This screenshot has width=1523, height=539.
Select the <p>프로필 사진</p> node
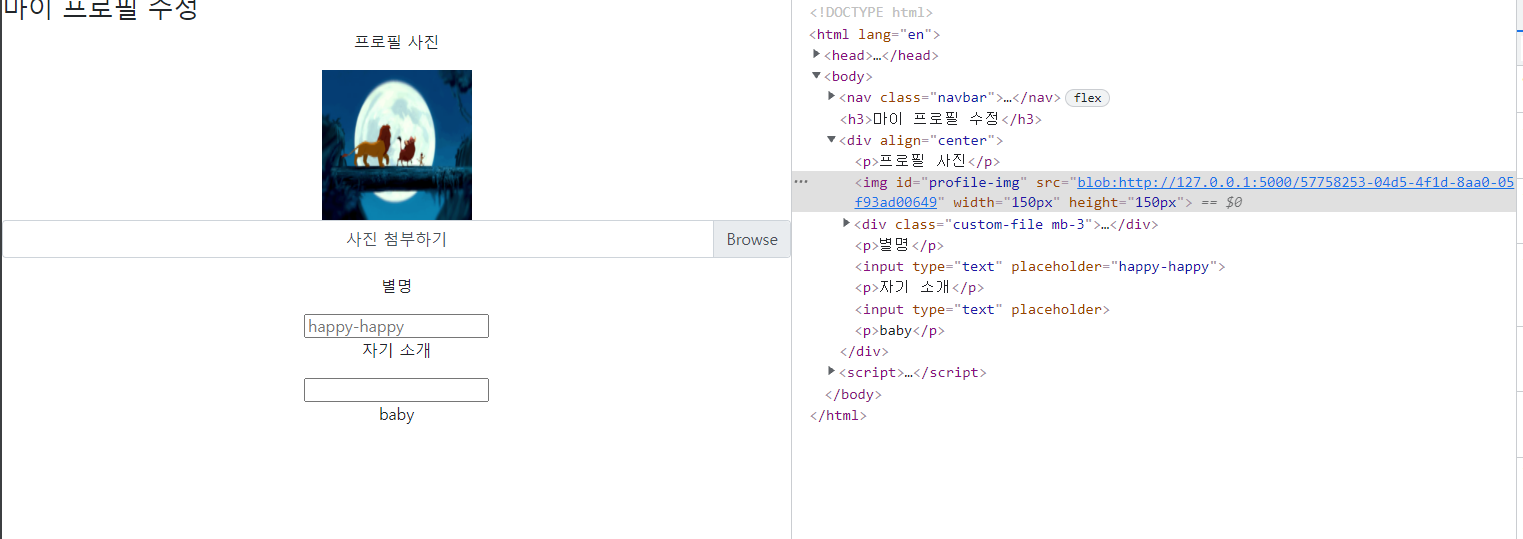[927, 161]
